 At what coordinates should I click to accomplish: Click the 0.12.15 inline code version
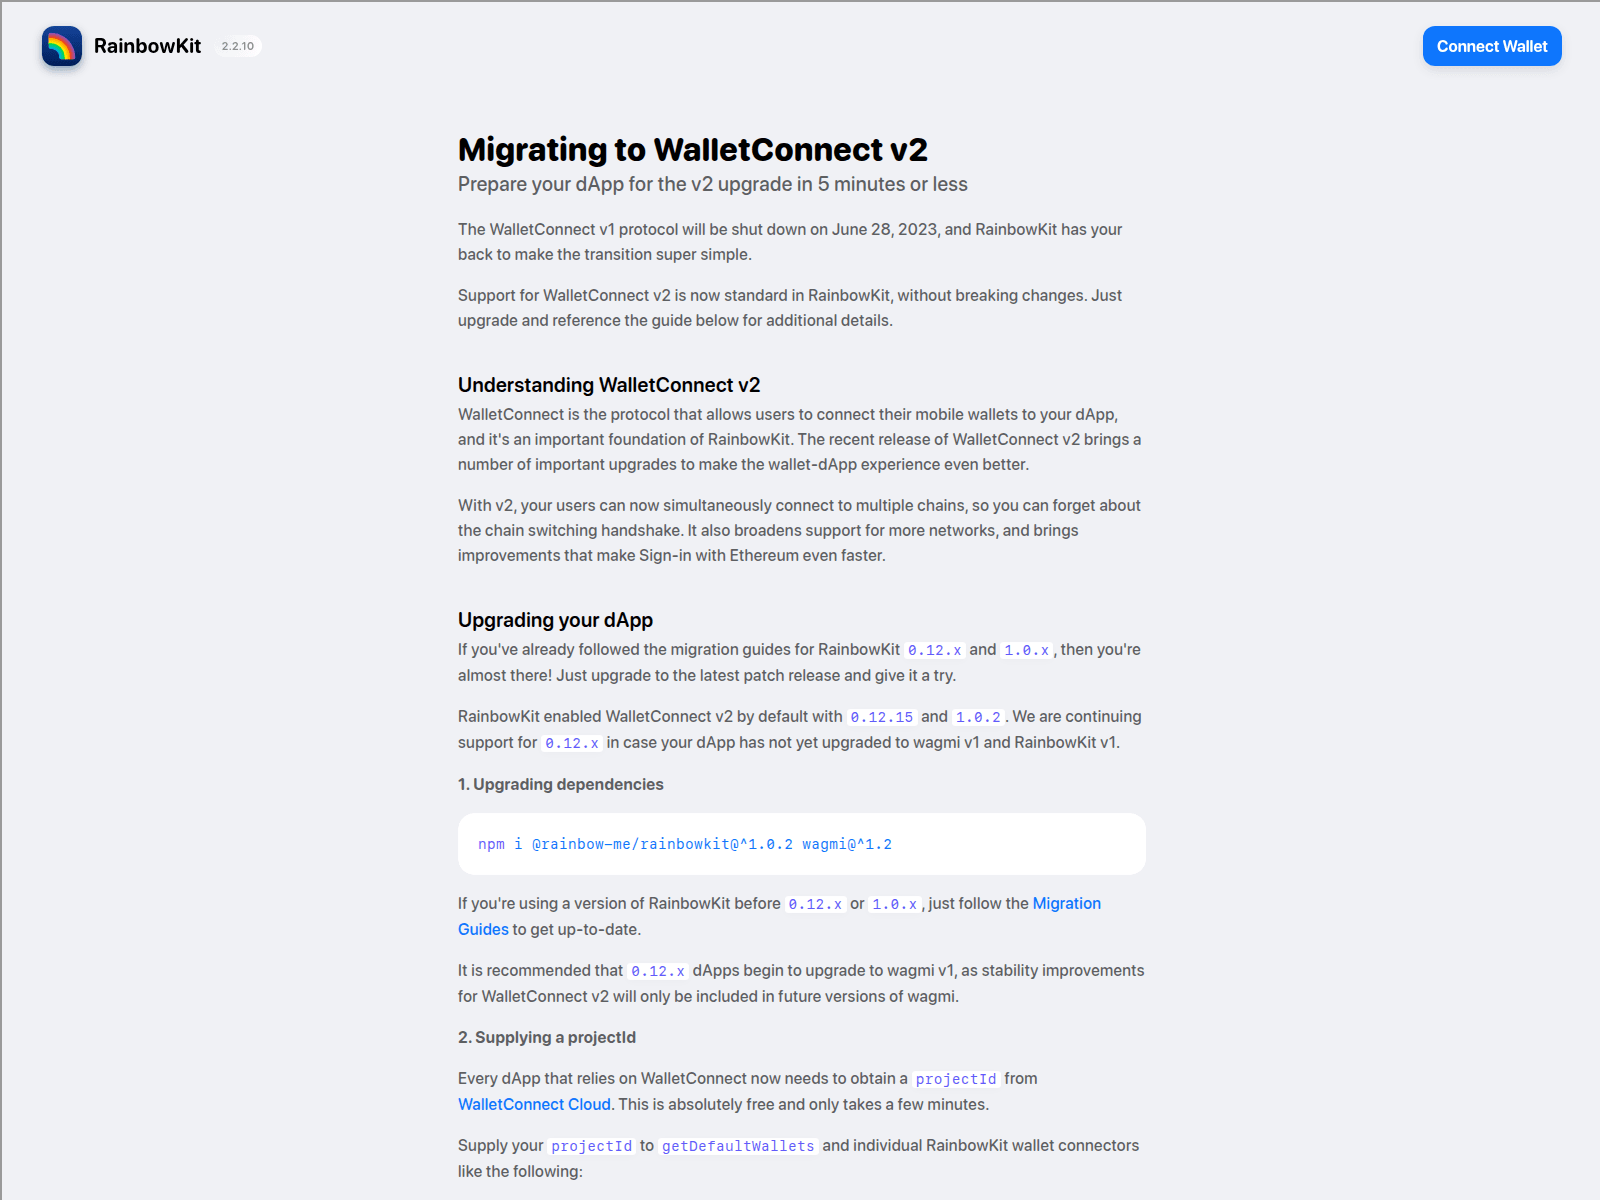click(881, 717)
